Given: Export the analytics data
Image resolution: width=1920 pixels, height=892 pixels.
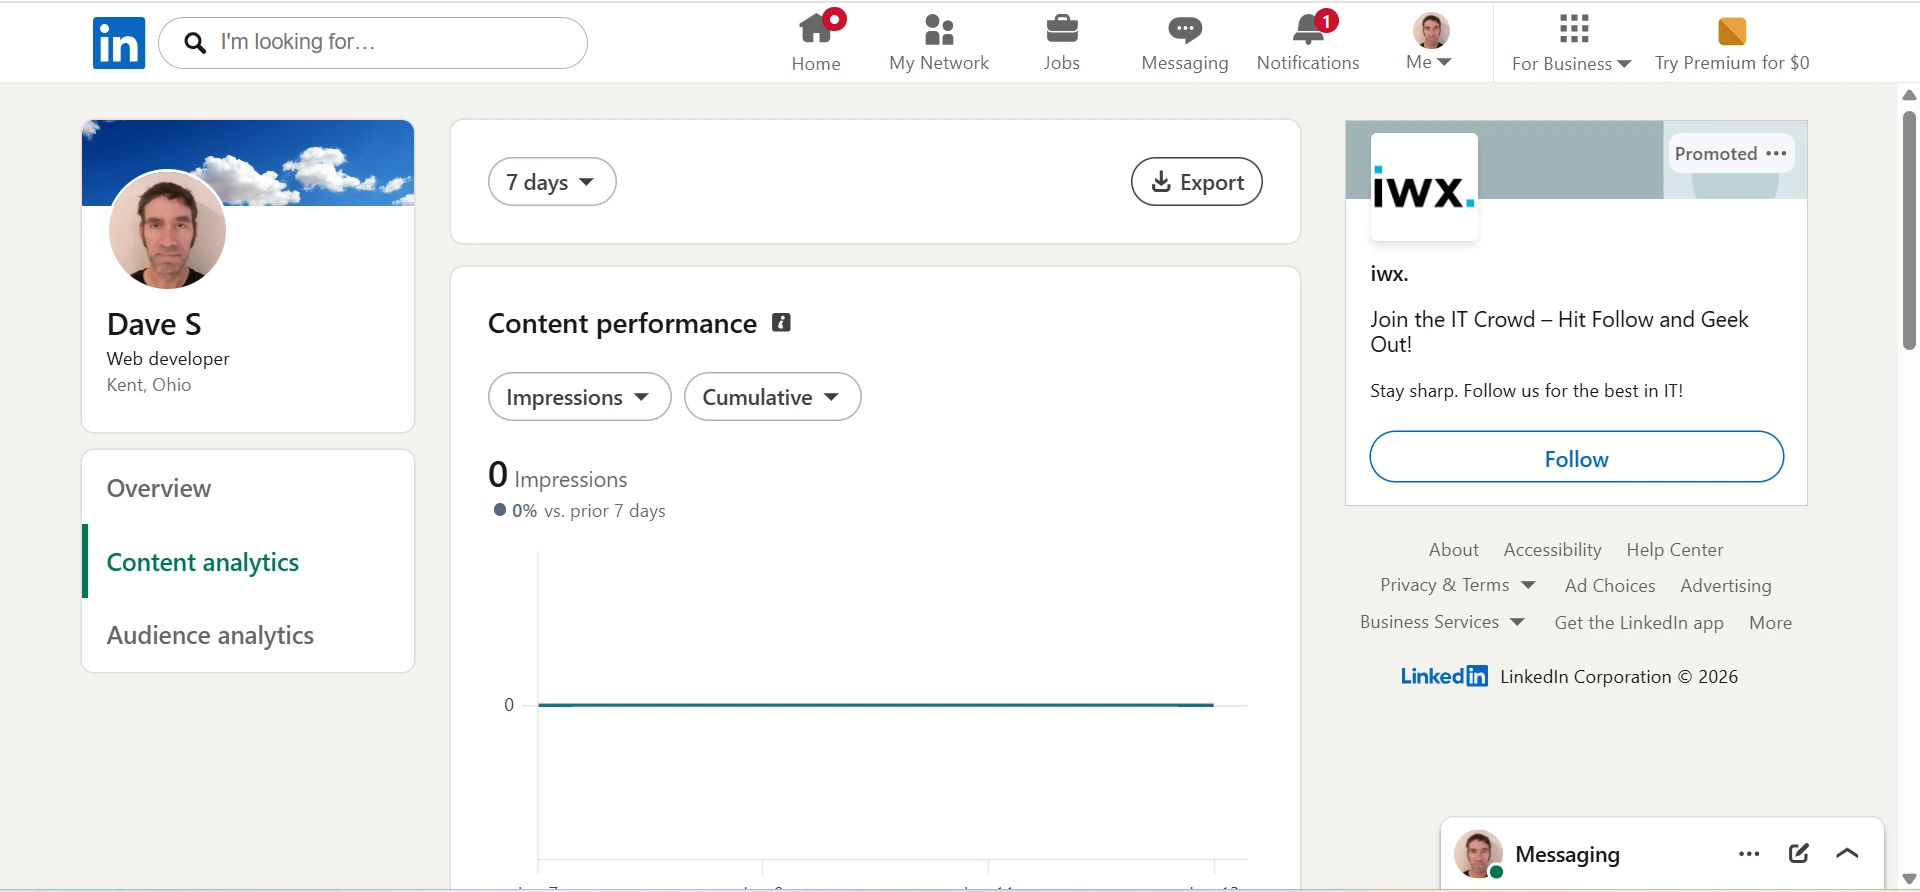Looking at the screenshot, I should tap(1197, 182).
